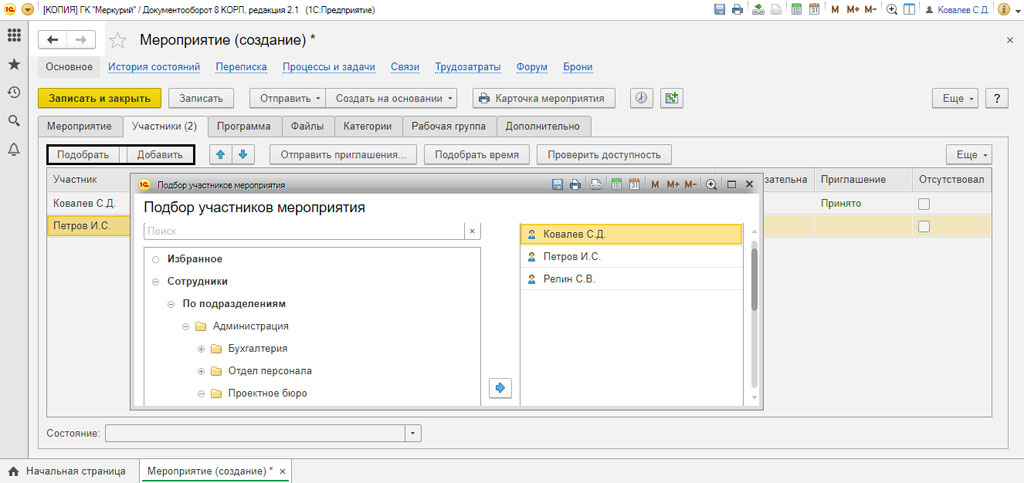Toggle 'Отсутствовал' checkbox for Ковалев С.Д.

point(924,204)
